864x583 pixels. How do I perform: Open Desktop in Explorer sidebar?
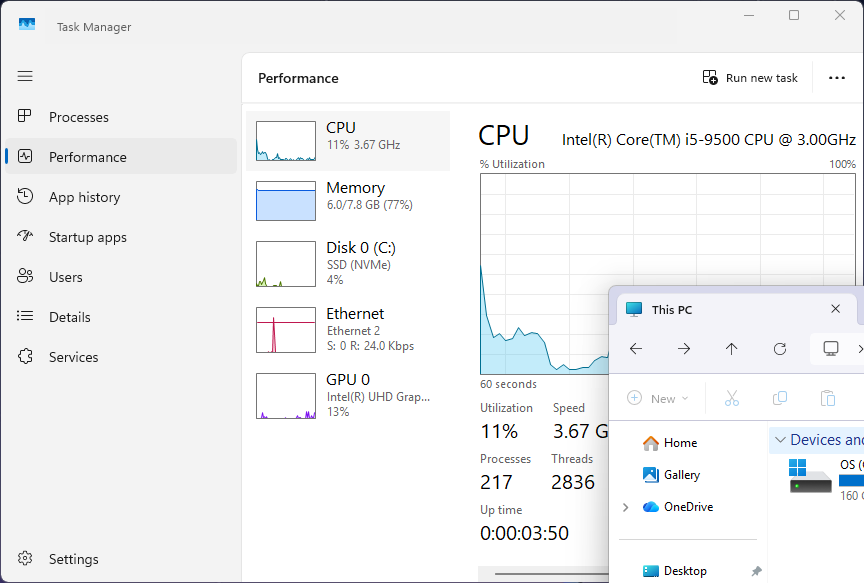(x=685, y=571)
